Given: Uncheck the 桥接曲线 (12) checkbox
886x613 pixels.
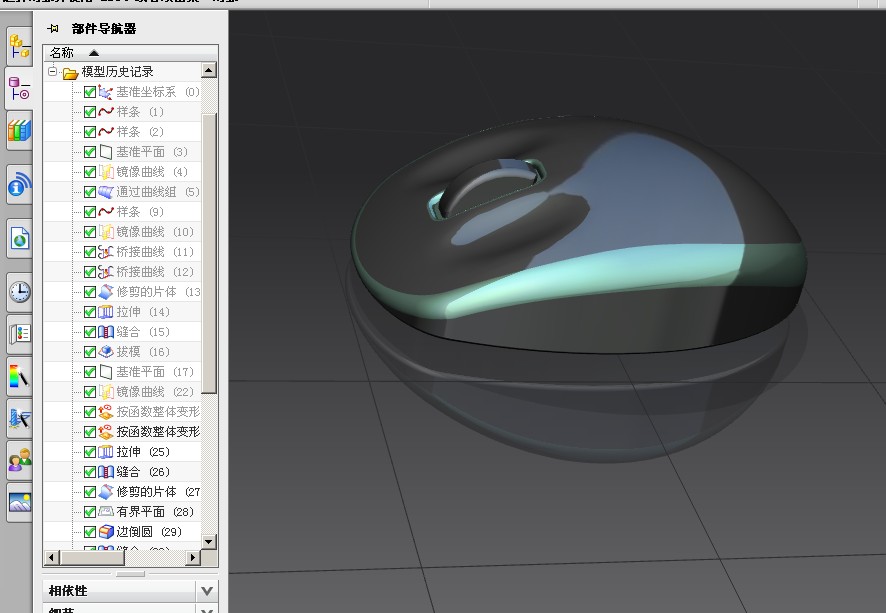Looking at the screenshot, I should coord(90,272).
